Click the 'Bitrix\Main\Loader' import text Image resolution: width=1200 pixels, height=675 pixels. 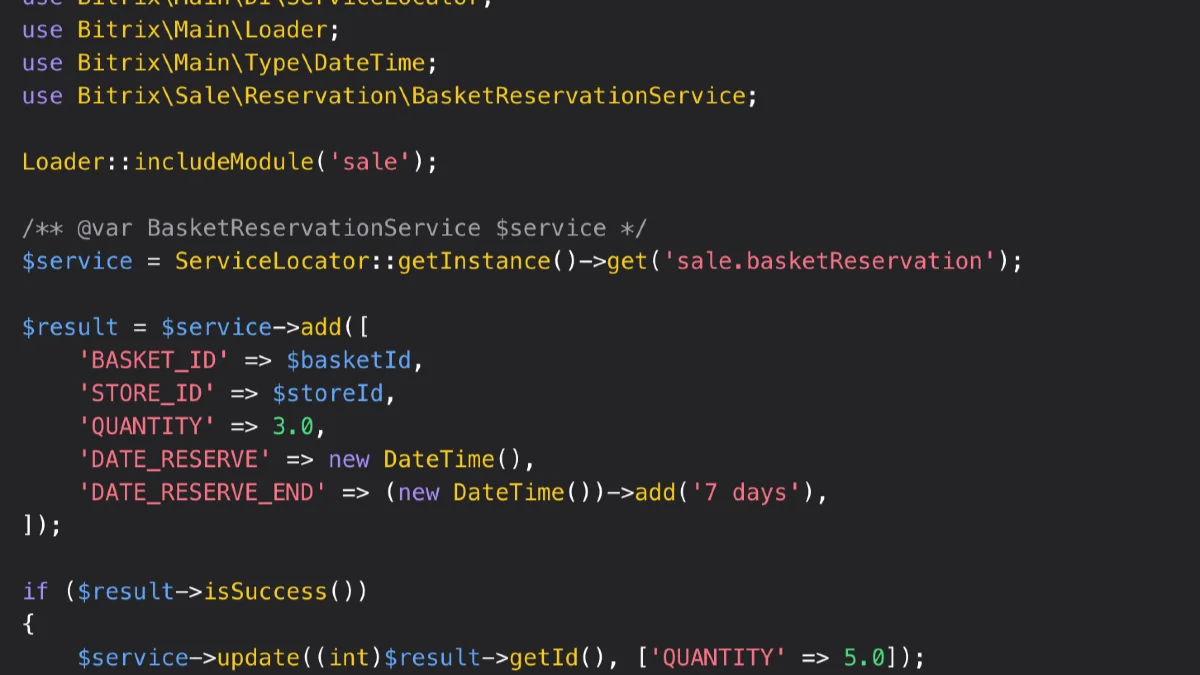202,30
